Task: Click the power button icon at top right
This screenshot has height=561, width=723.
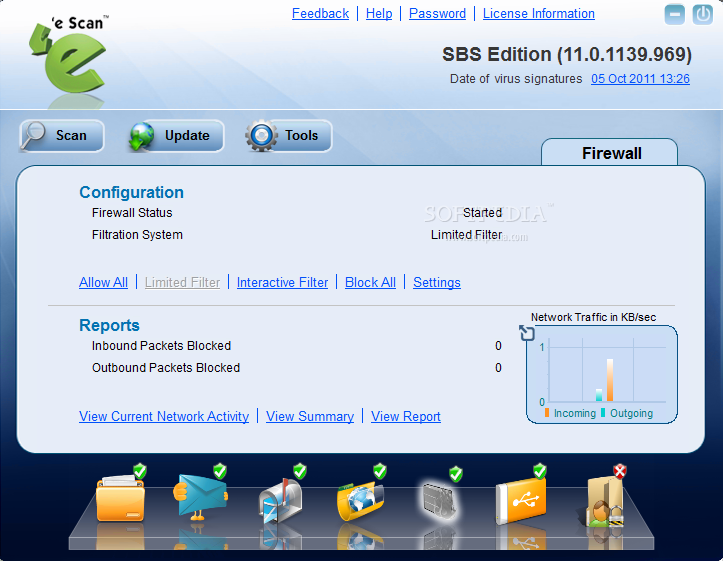Action: point(703,14)
